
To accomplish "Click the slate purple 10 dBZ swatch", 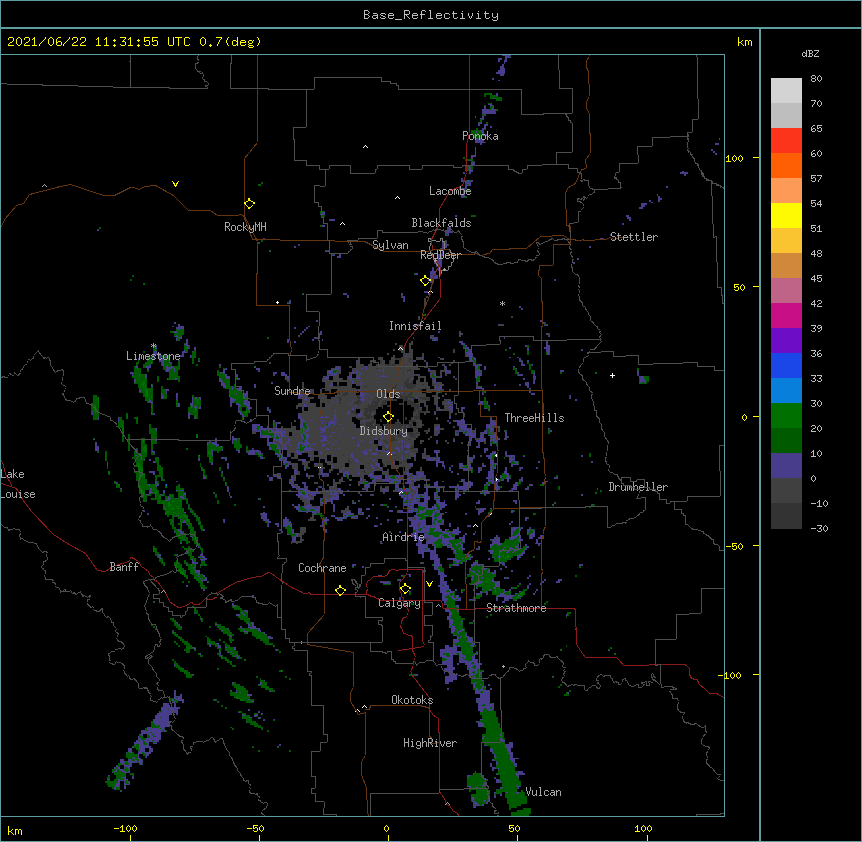I will (x=786, y=466).
